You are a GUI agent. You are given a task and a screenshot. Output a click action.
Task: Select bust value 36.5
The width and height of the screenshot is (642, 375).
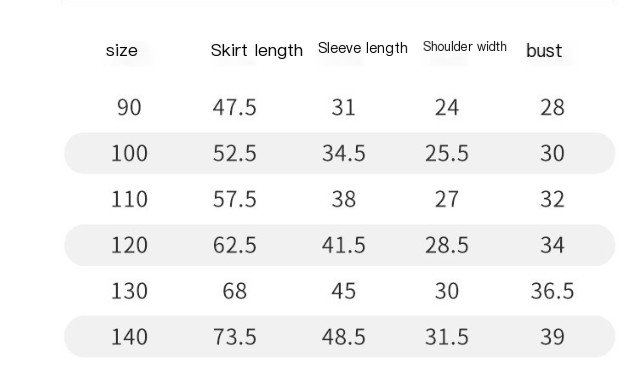(552, 291)
